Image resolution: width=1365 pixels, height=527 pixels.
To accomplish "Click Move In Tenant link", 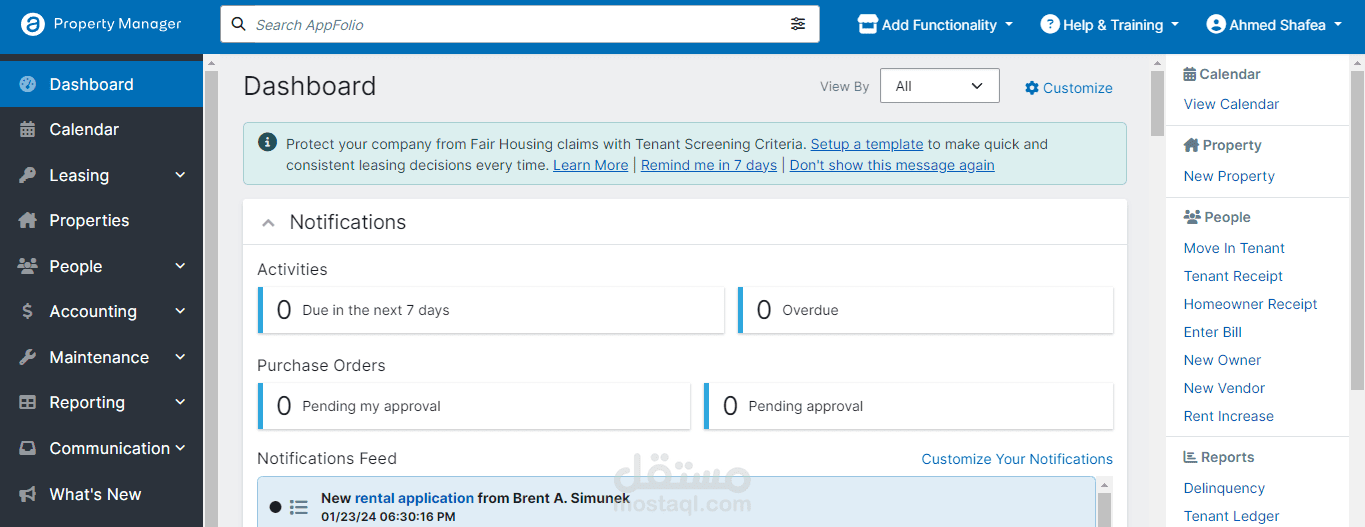I will click(x=1234, y=248).
